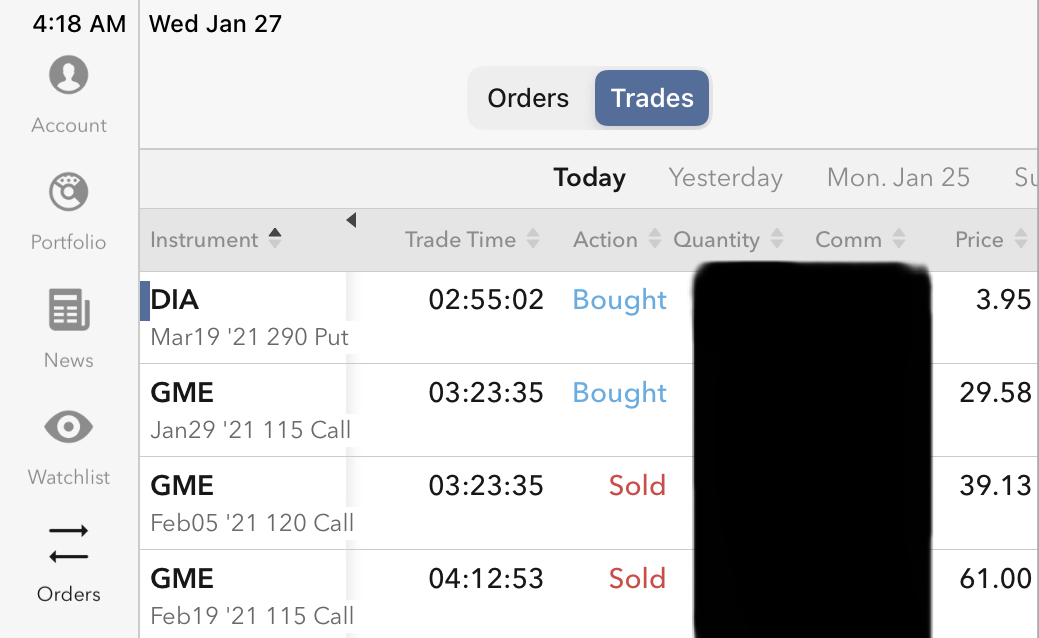This screenshot has height=638, width=1039.
Task: Show the Yesterday trades tab
Action: (x=725, y=178)
